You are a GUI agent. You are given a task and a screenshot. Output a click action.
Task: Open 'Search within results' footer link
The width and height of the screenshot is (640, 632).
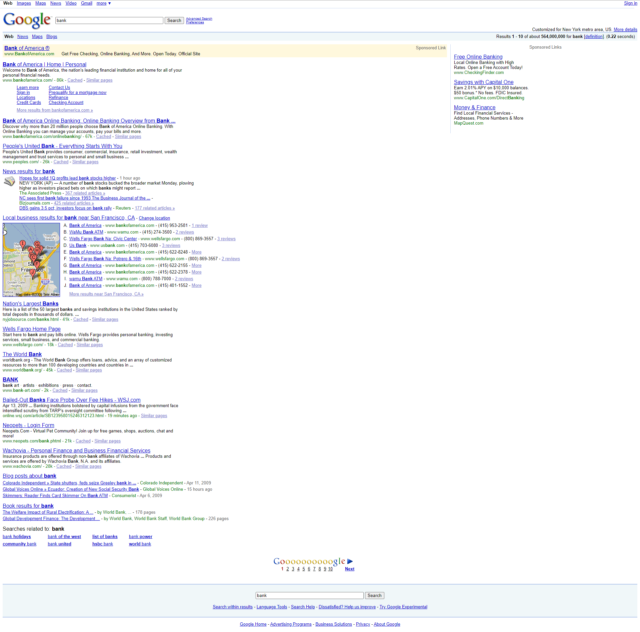click(233, 607)
